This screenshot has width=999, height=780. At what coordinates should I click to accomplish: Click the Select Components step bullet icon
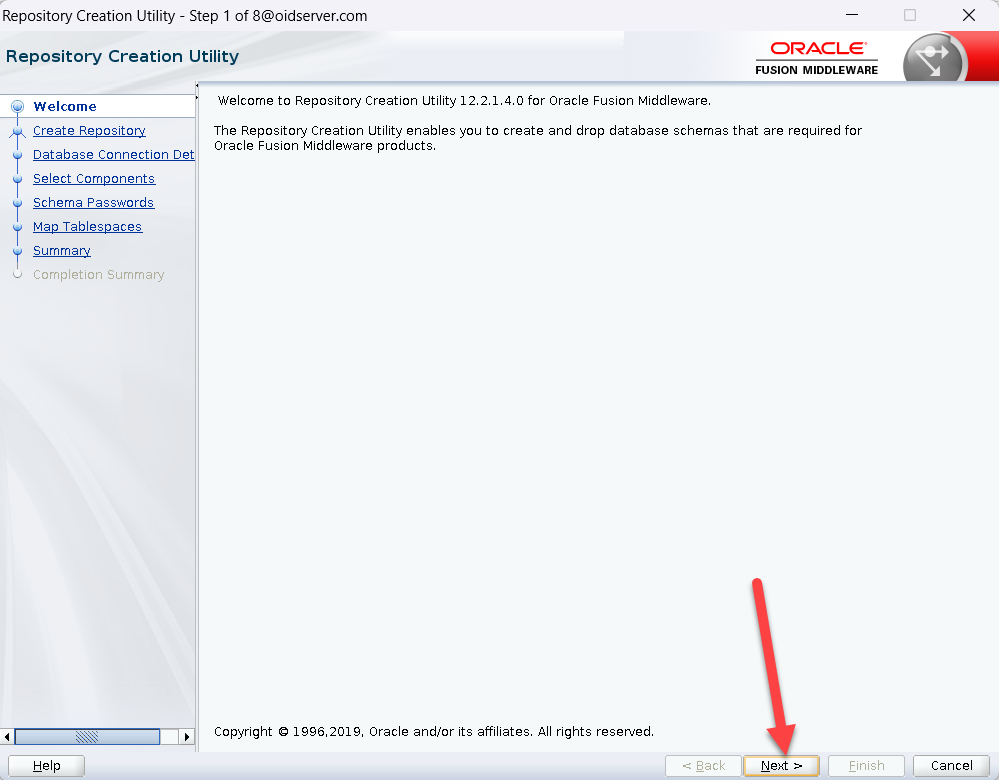point(17,179)
